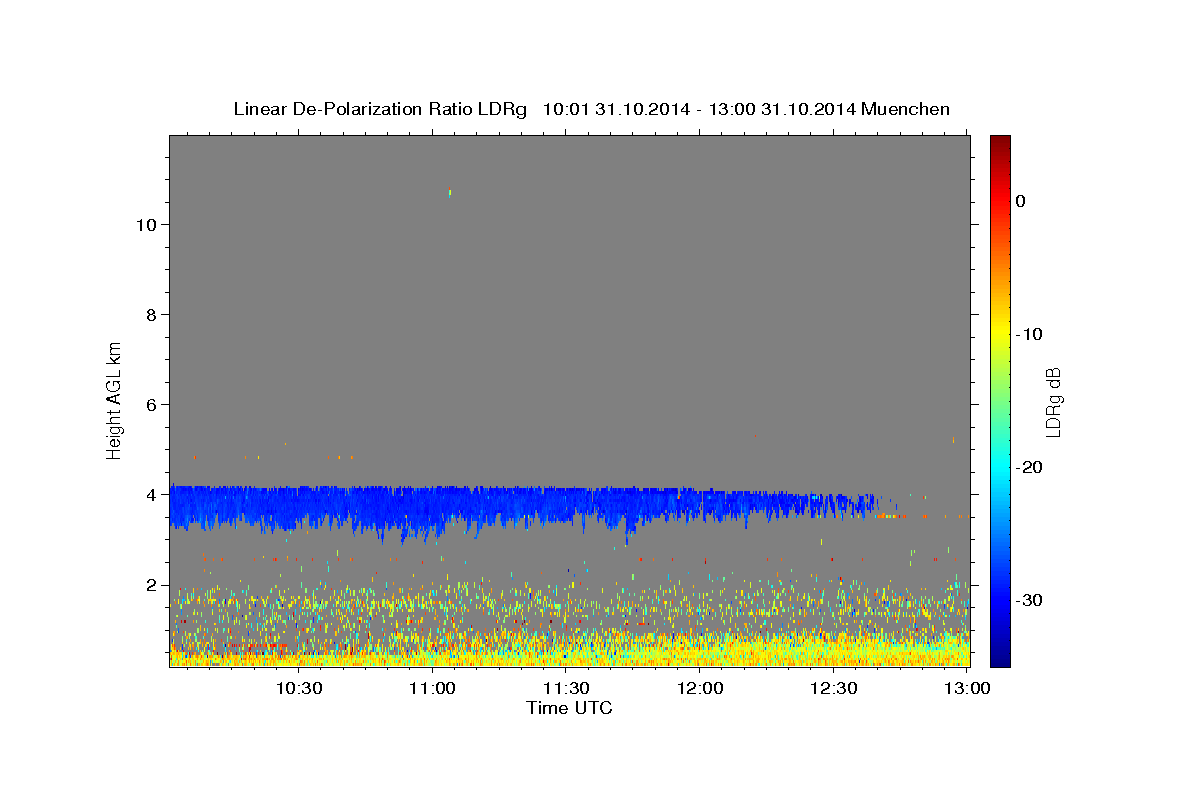Screen dimensions: 1200x800
Task: Click the '11:30' time tick label
Action: coord(567,688)
